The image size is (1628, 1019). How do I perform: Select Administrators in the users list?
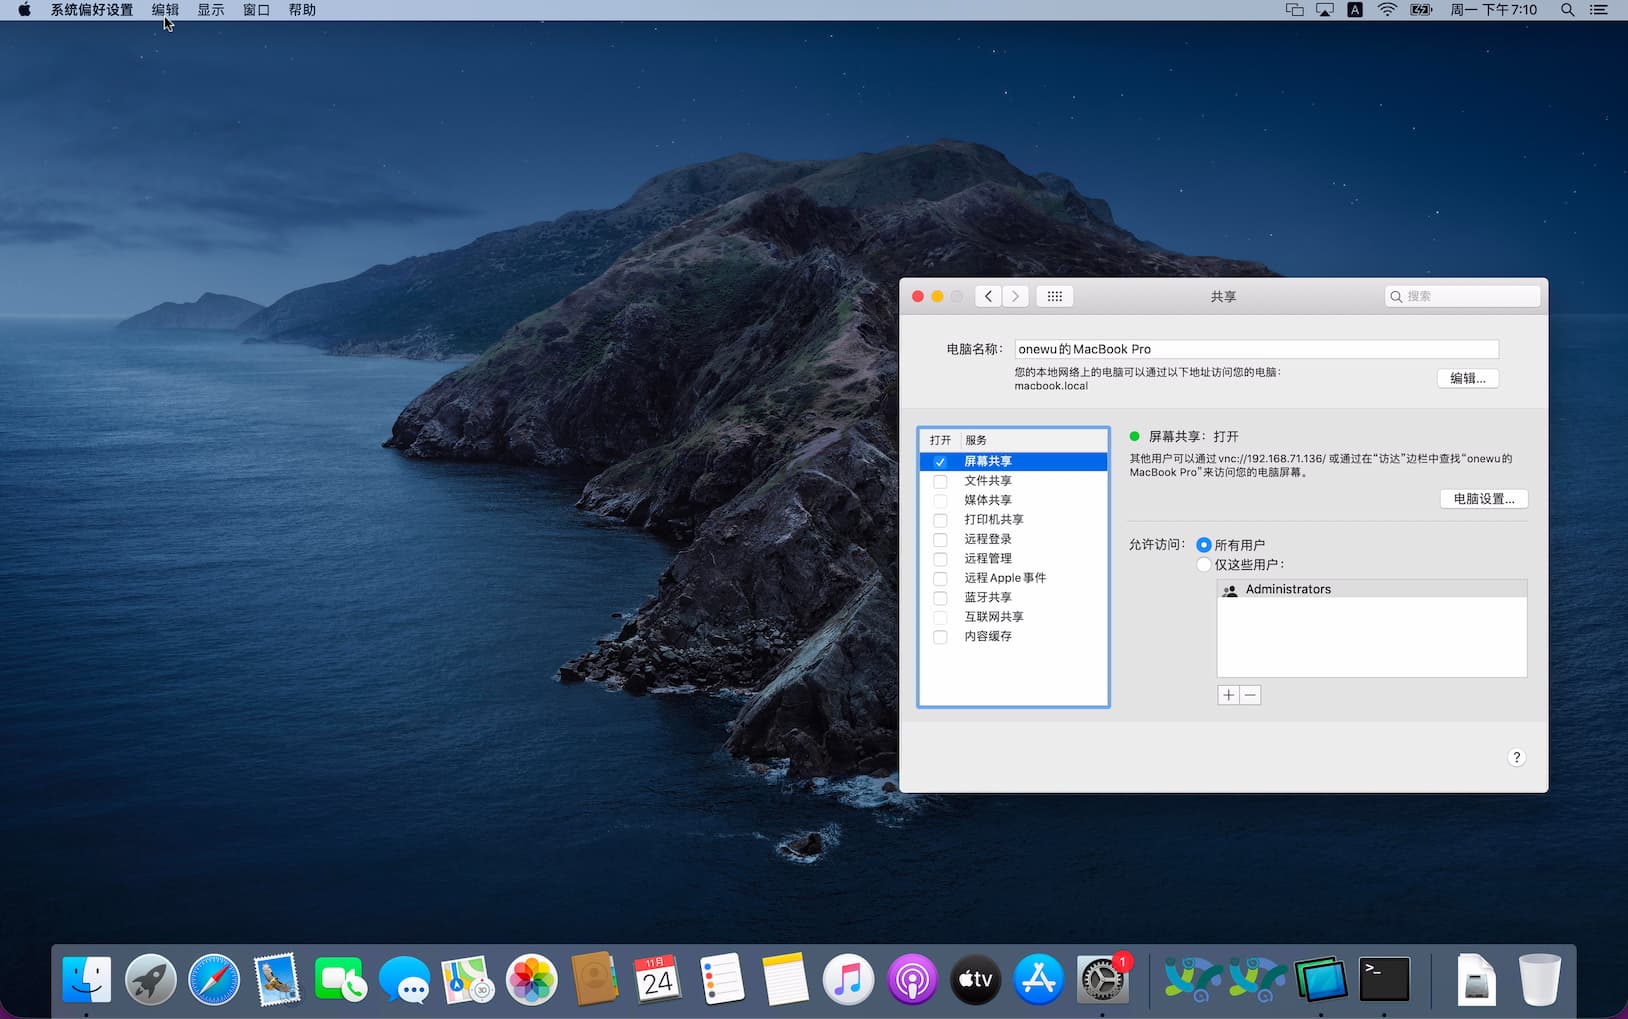[x=1288, y=590]
